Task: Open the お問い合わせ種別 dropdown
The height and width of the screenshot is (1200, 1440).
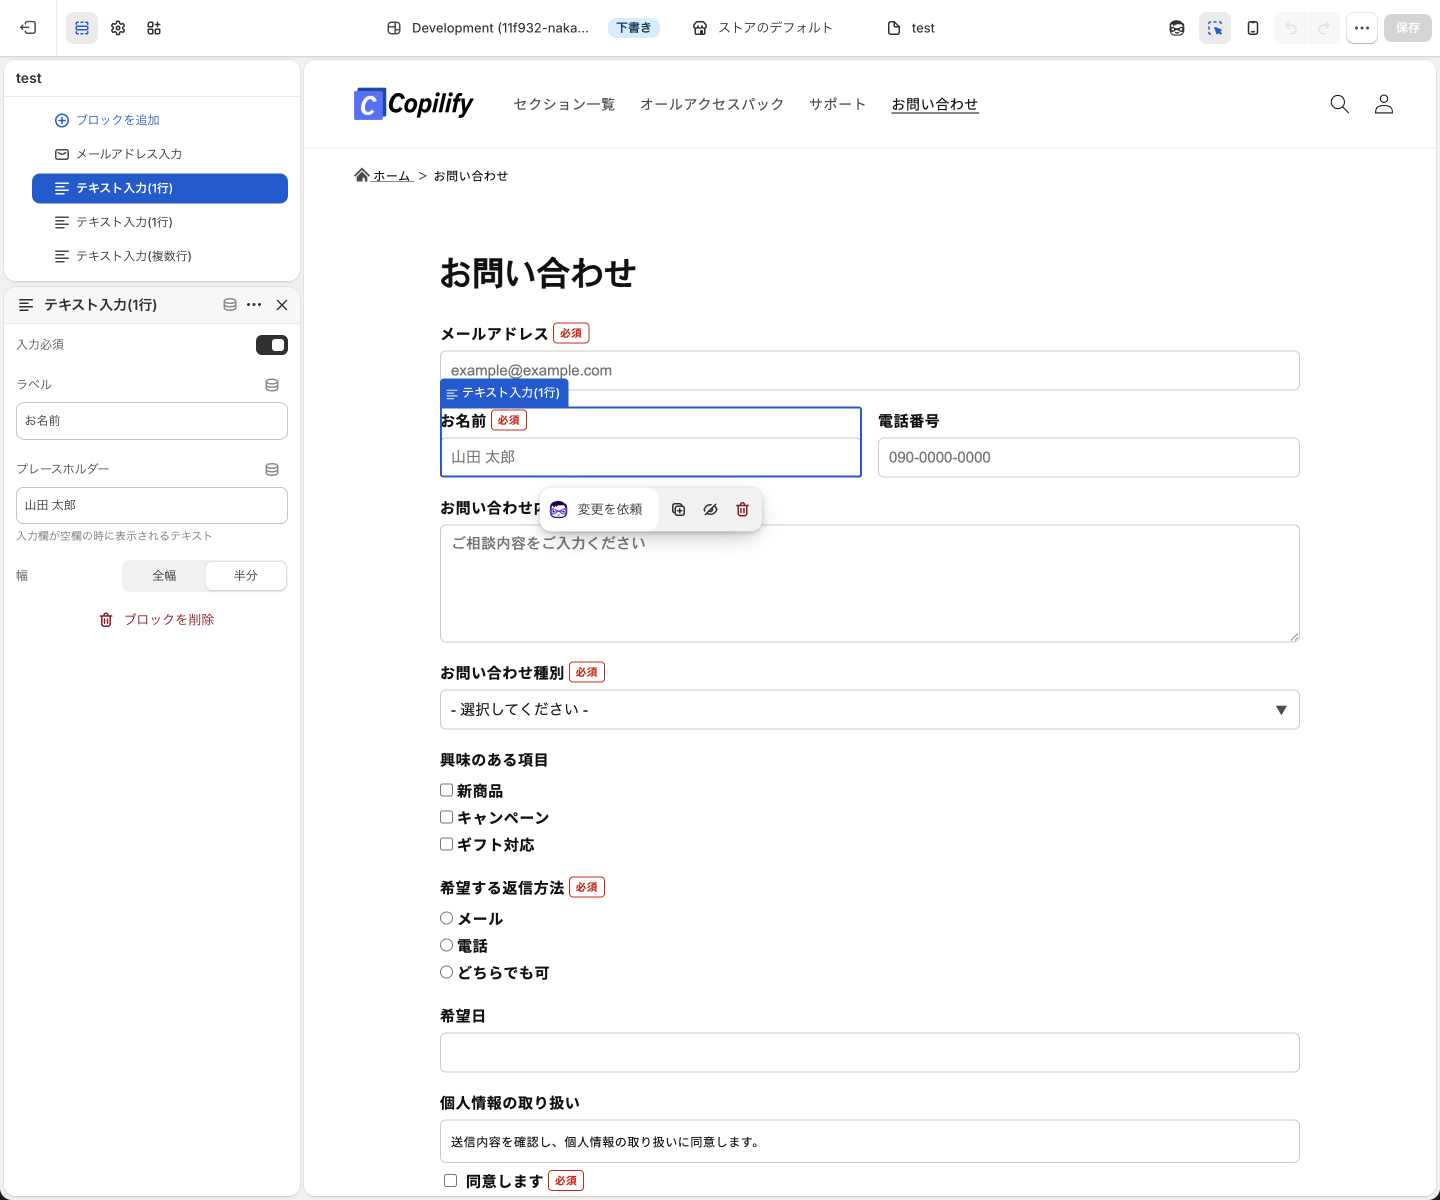Action: coord(870,710)
